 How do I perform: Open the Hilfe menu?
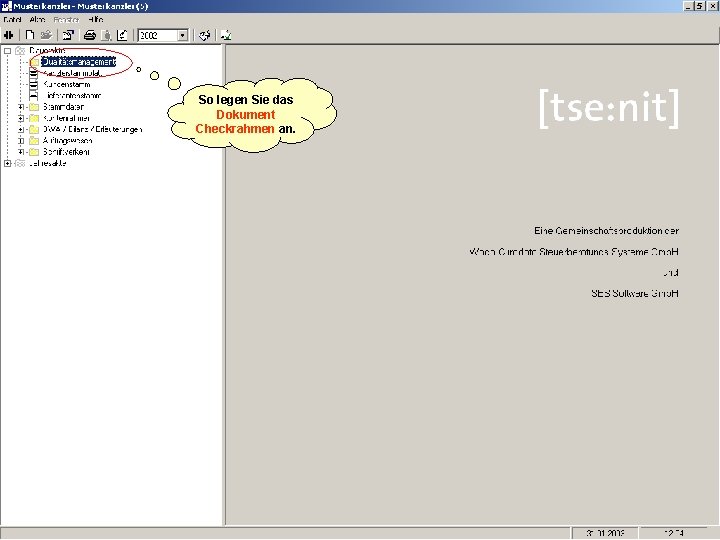pyautogui.click(x=96, y=20)
